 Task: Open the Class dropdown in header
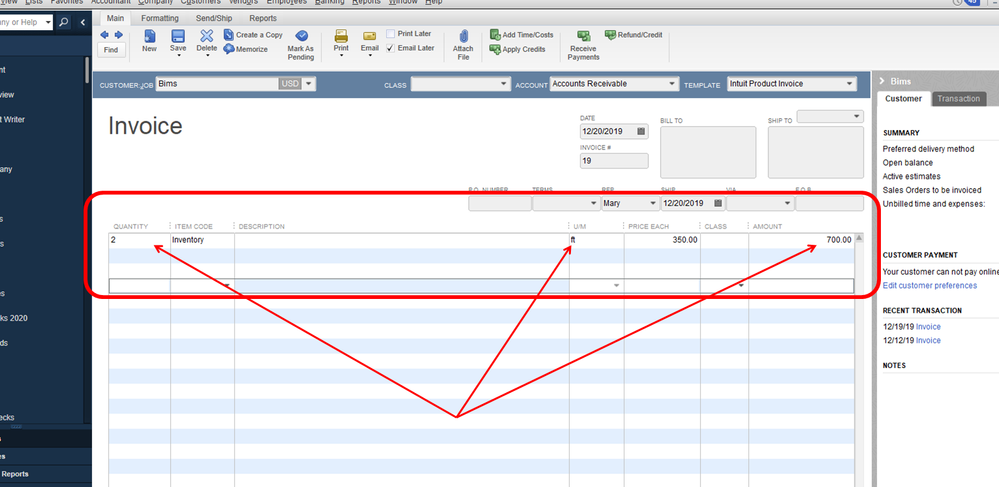[504, 84]
